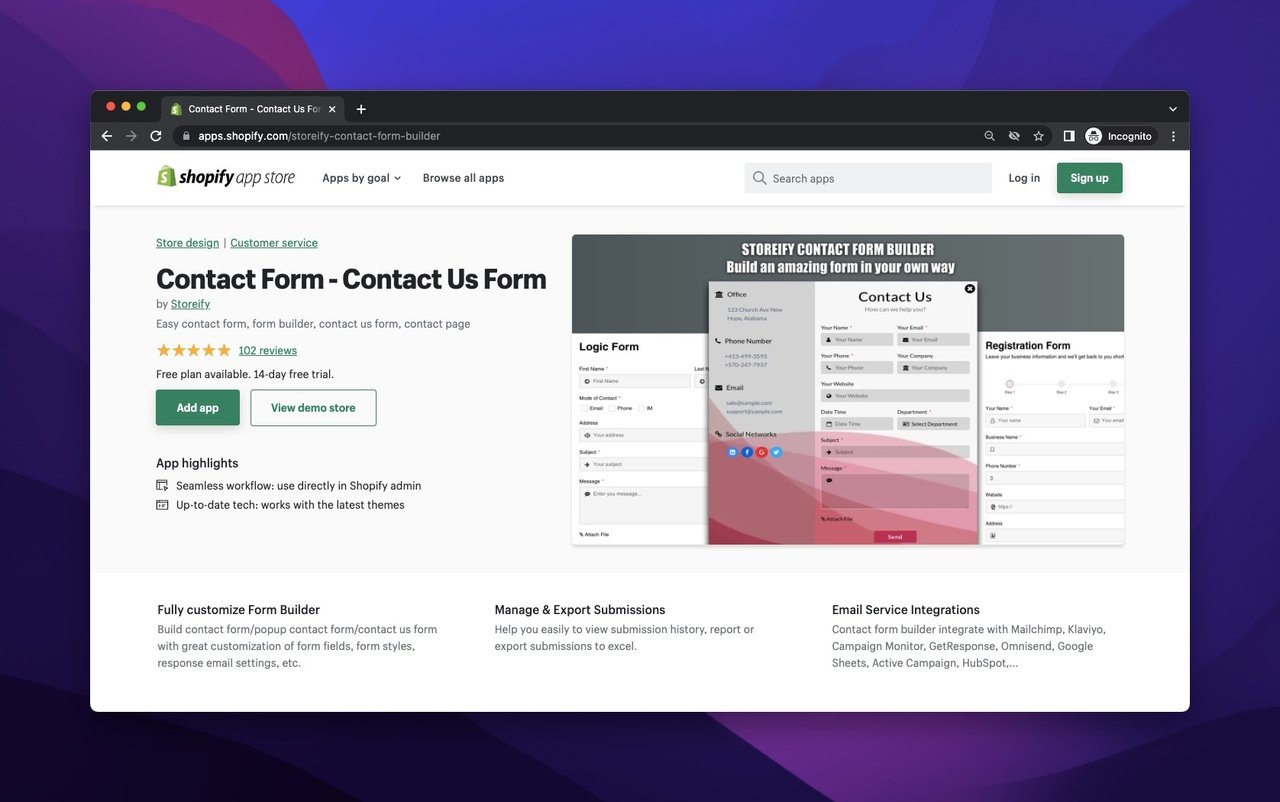Click 'App highlights' heading text
Viewport: 1280px width, 802px height.
point(197,463)
